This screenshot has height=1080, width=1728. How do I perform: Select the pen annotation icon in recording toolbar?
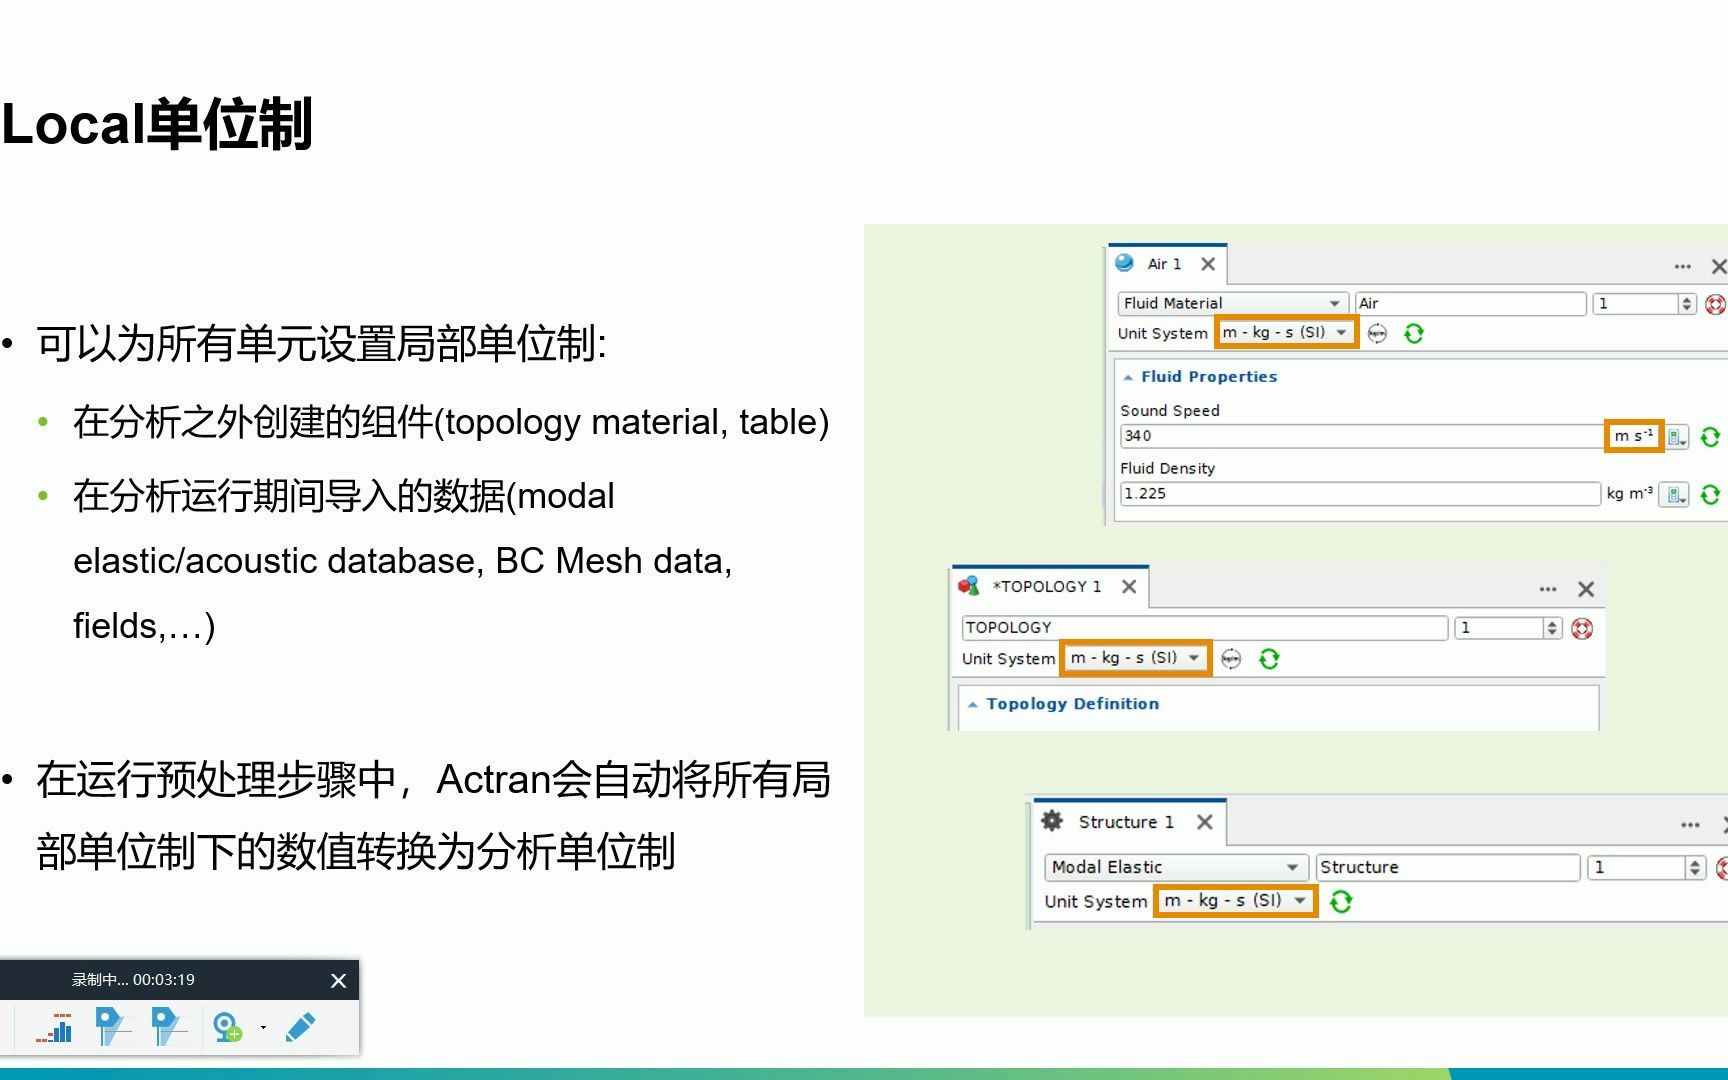coord(300,1027)
